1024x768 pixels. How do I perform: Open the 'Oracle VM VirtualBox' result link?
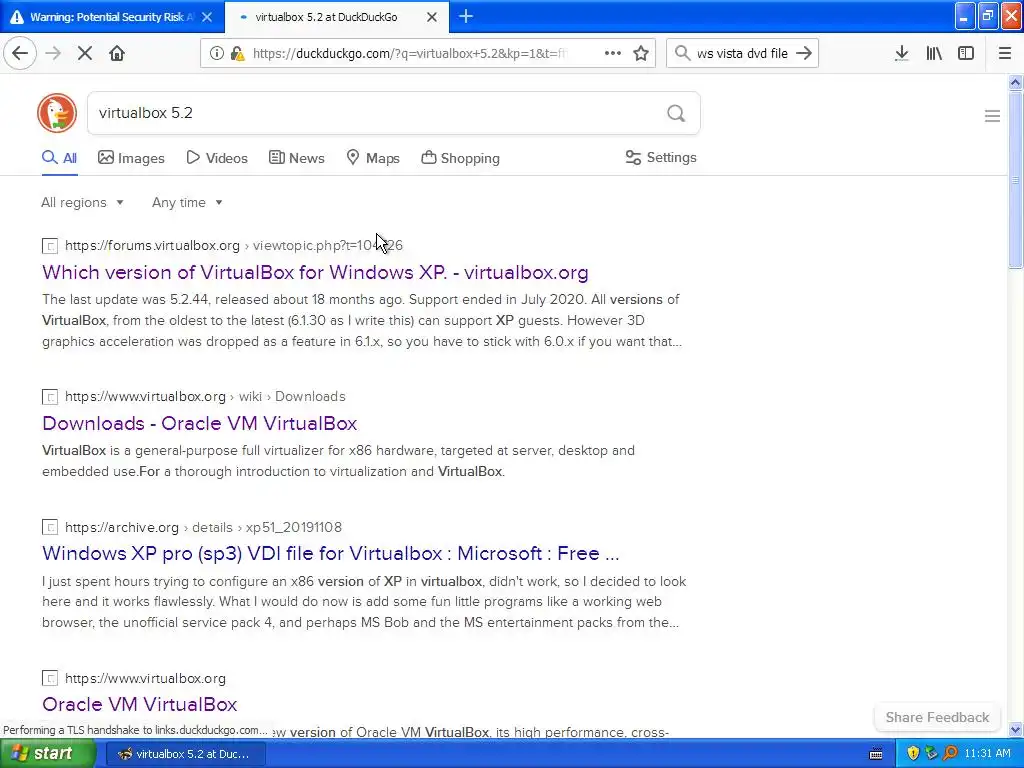coord(139,704)
